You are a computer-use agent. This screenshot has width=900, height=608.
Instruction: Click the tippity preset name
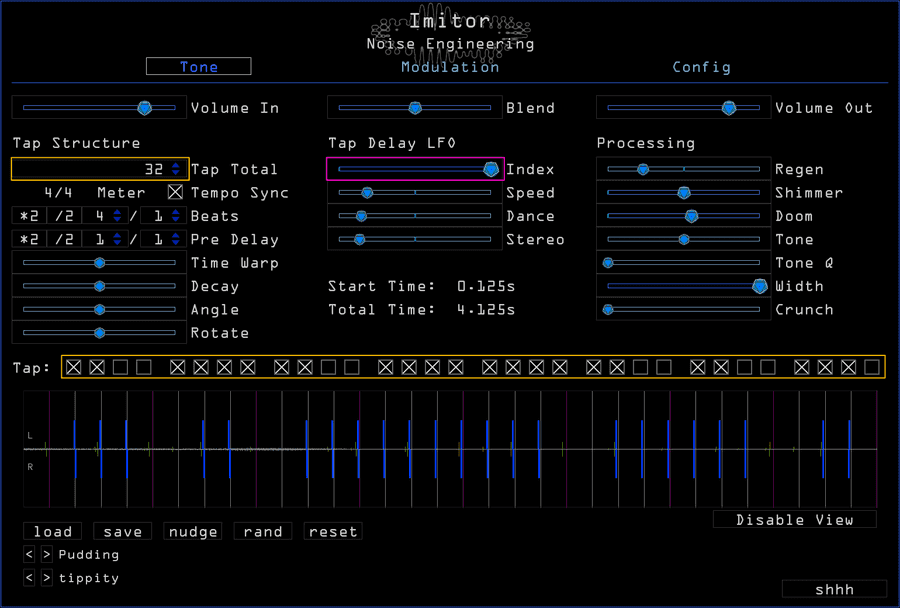[89, 578]
